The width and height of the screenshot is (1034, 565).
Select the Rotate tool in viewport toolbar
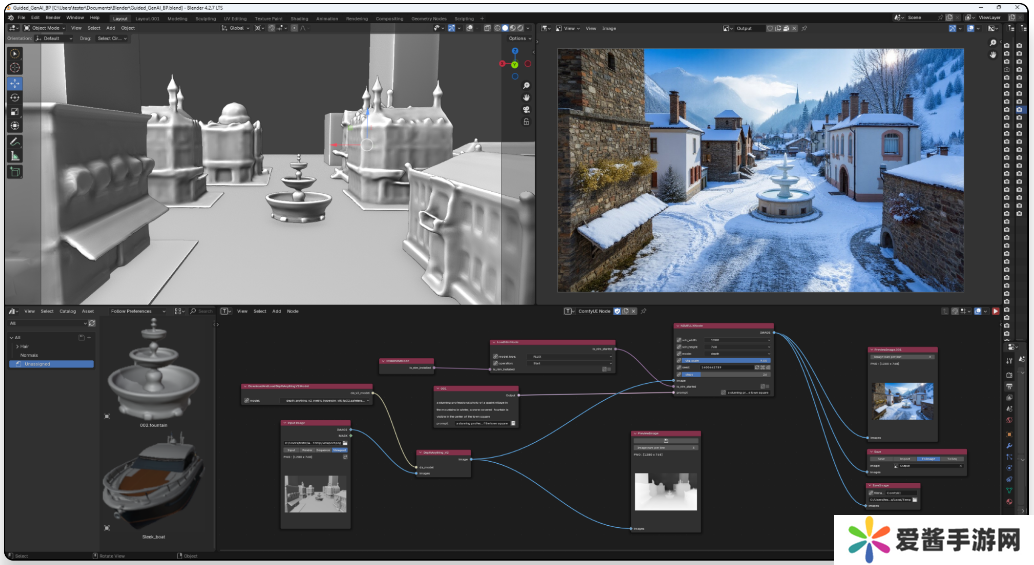(x=15, y=98)
